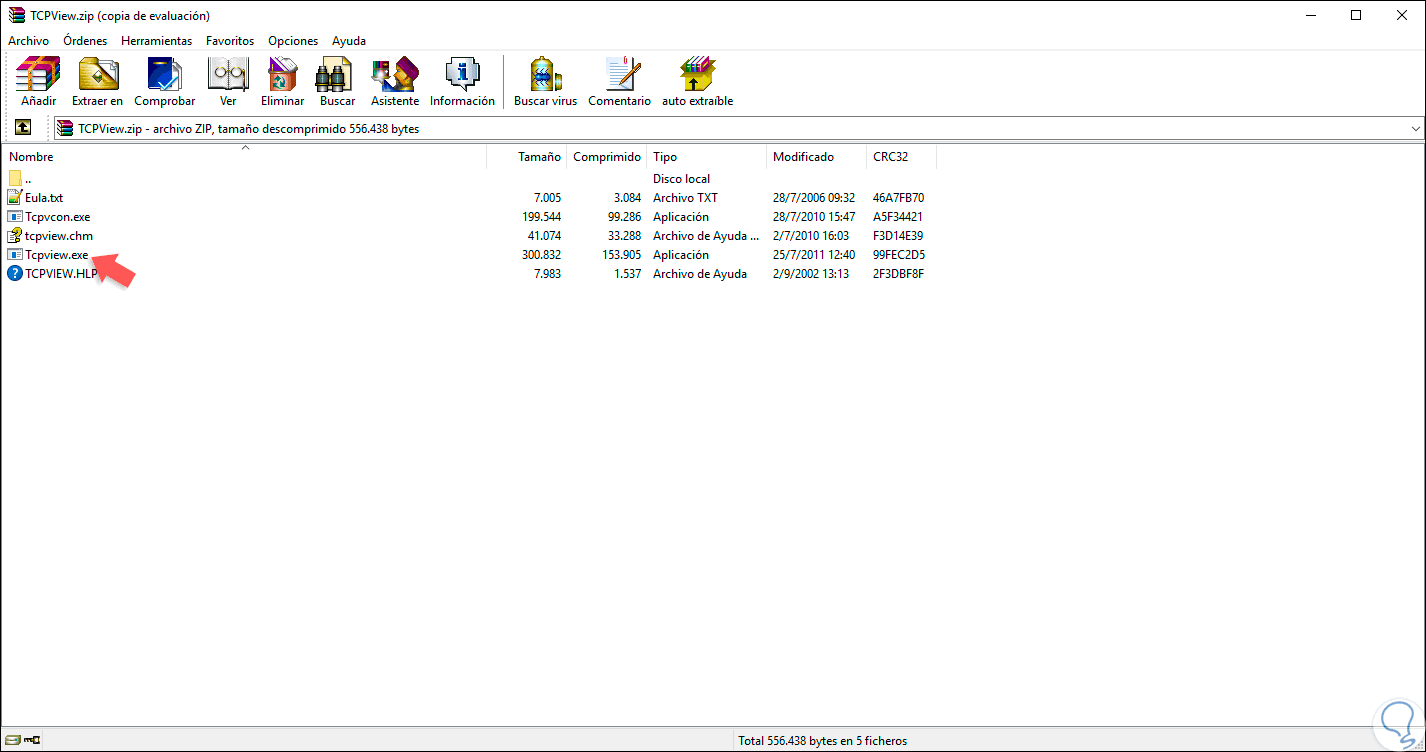This screenshot has width=1426, height=752.
Task: Sort by Tipo column header
Action: [707, 157]
